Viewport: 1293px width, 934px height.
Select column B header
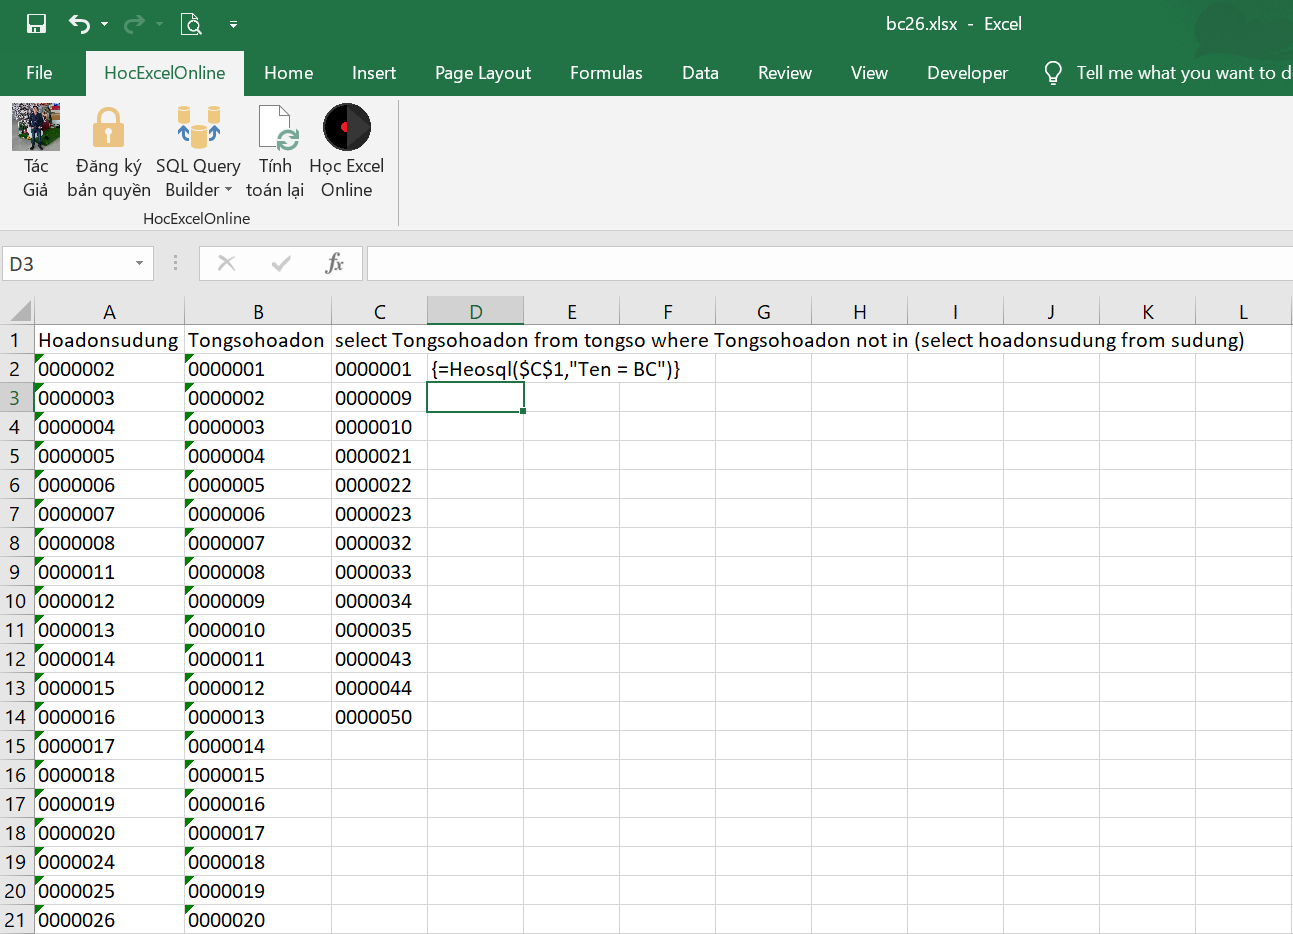pyautogui.click(x=258, y=311)
